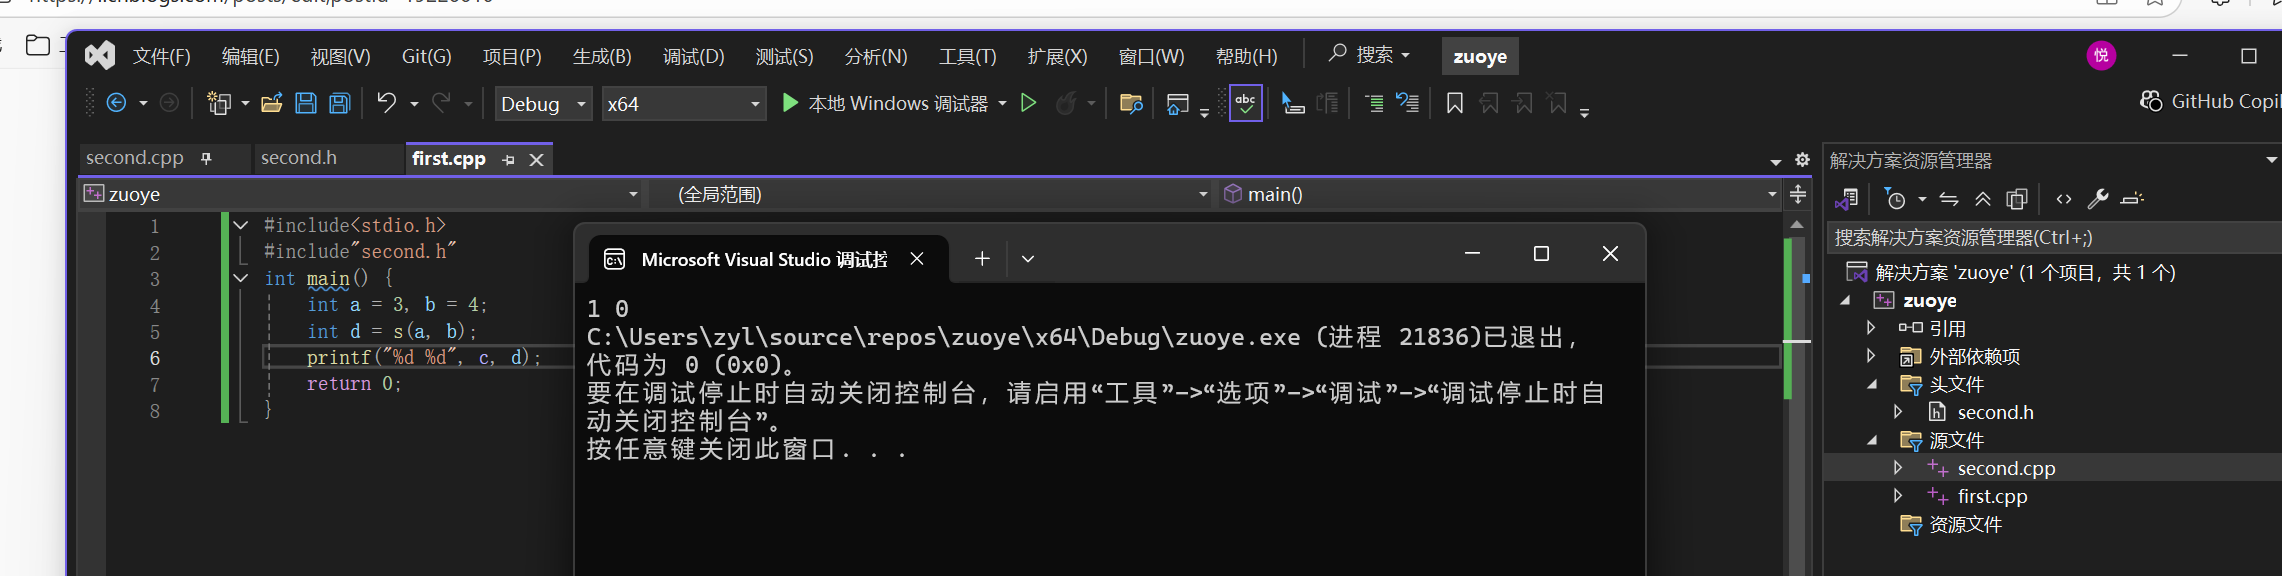Collapse all nodes in Solution Explorer

1983,199
